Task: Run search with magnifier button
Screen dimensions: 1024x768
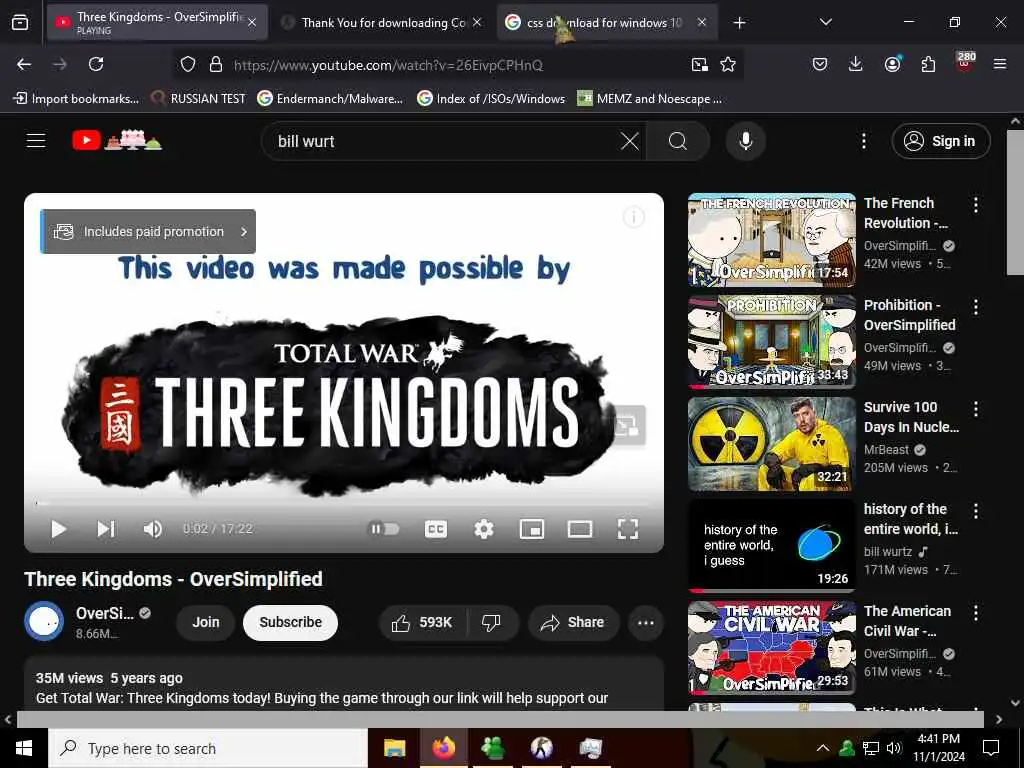Action: tap(678, 141)
